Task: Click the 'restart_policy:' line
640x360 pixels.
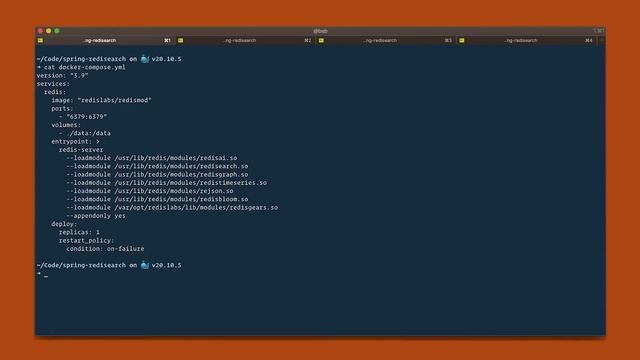Action: pos(87,240)
